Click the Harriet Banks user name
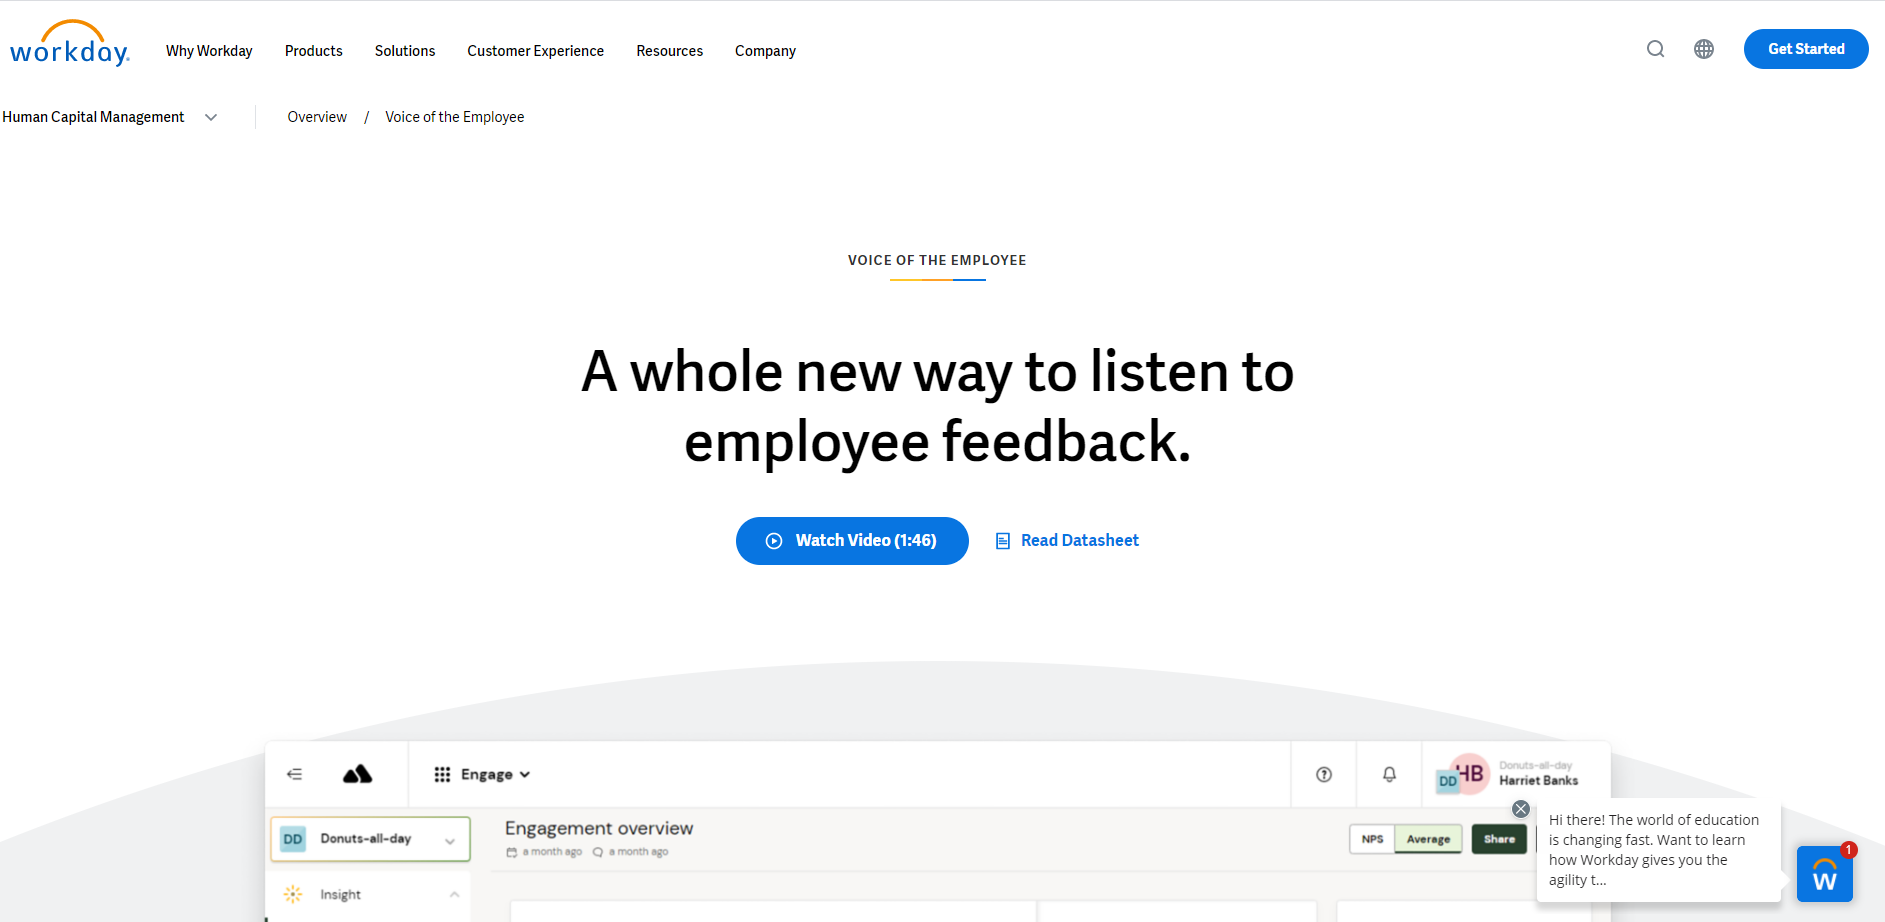Screen dimensions: 1885x922 [1538, 781]
